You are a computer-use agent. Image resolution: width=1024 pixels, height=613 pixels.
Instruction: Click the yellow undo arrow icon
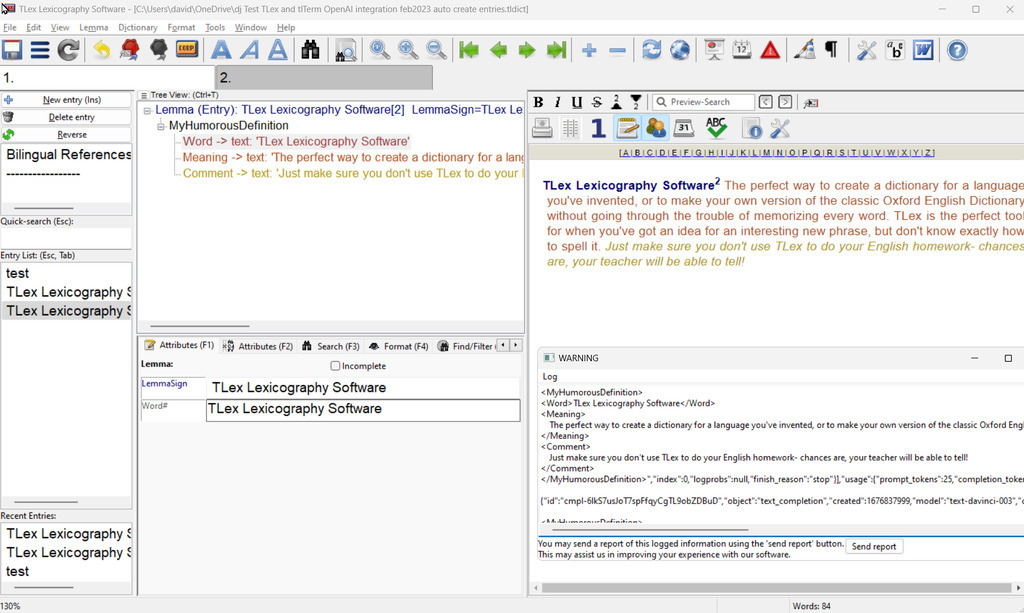[x=102, y=50]
